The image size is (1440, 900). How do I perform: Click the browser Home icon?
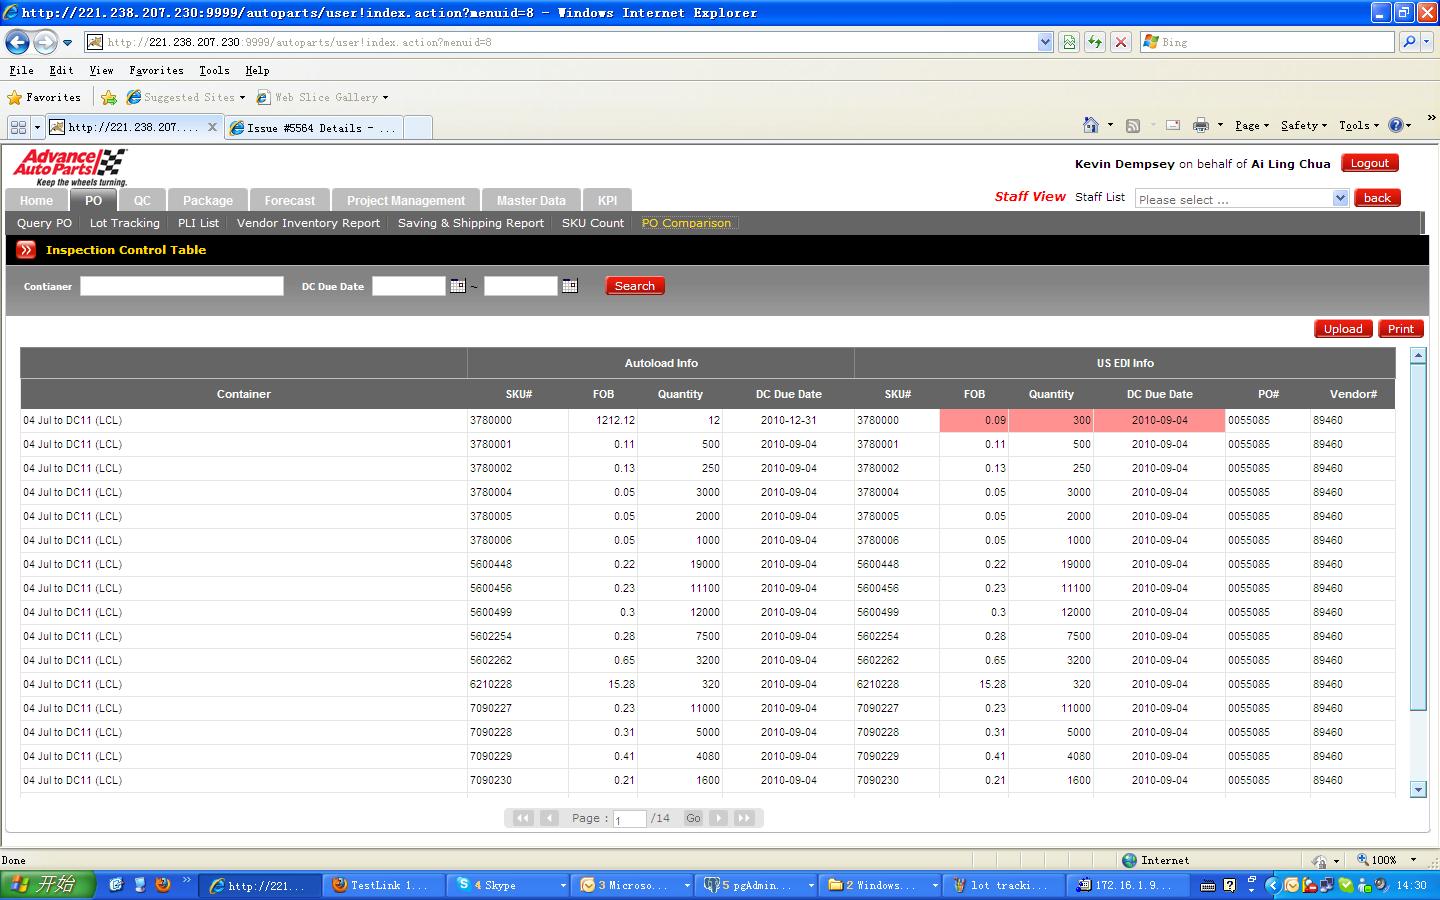pyautogui.click(x=1091, y=125)
